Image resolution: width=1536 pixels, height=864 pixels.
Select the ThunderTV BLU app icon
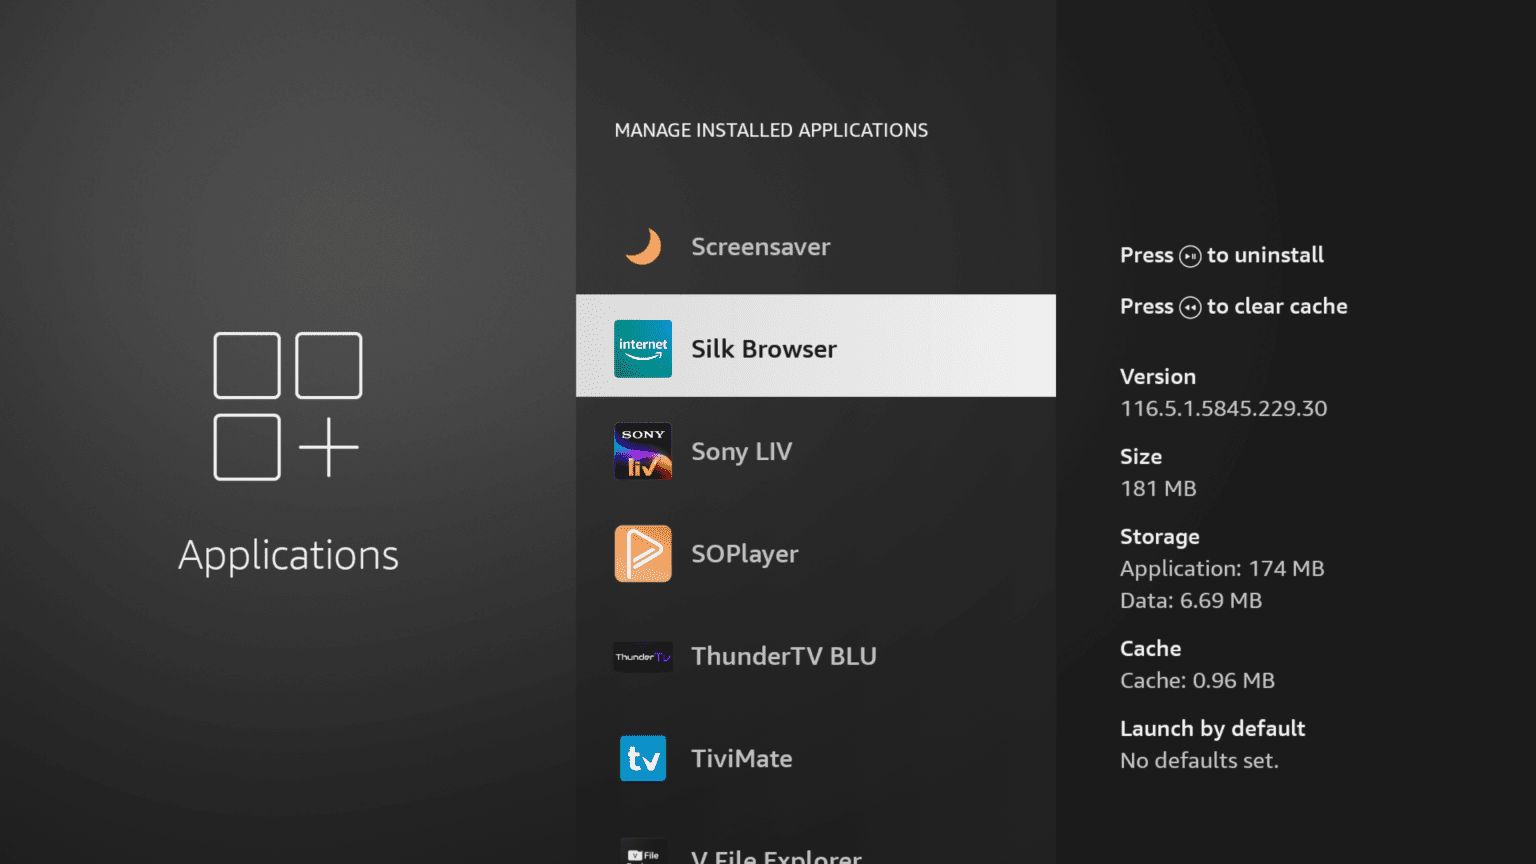(x=643, y=656)
